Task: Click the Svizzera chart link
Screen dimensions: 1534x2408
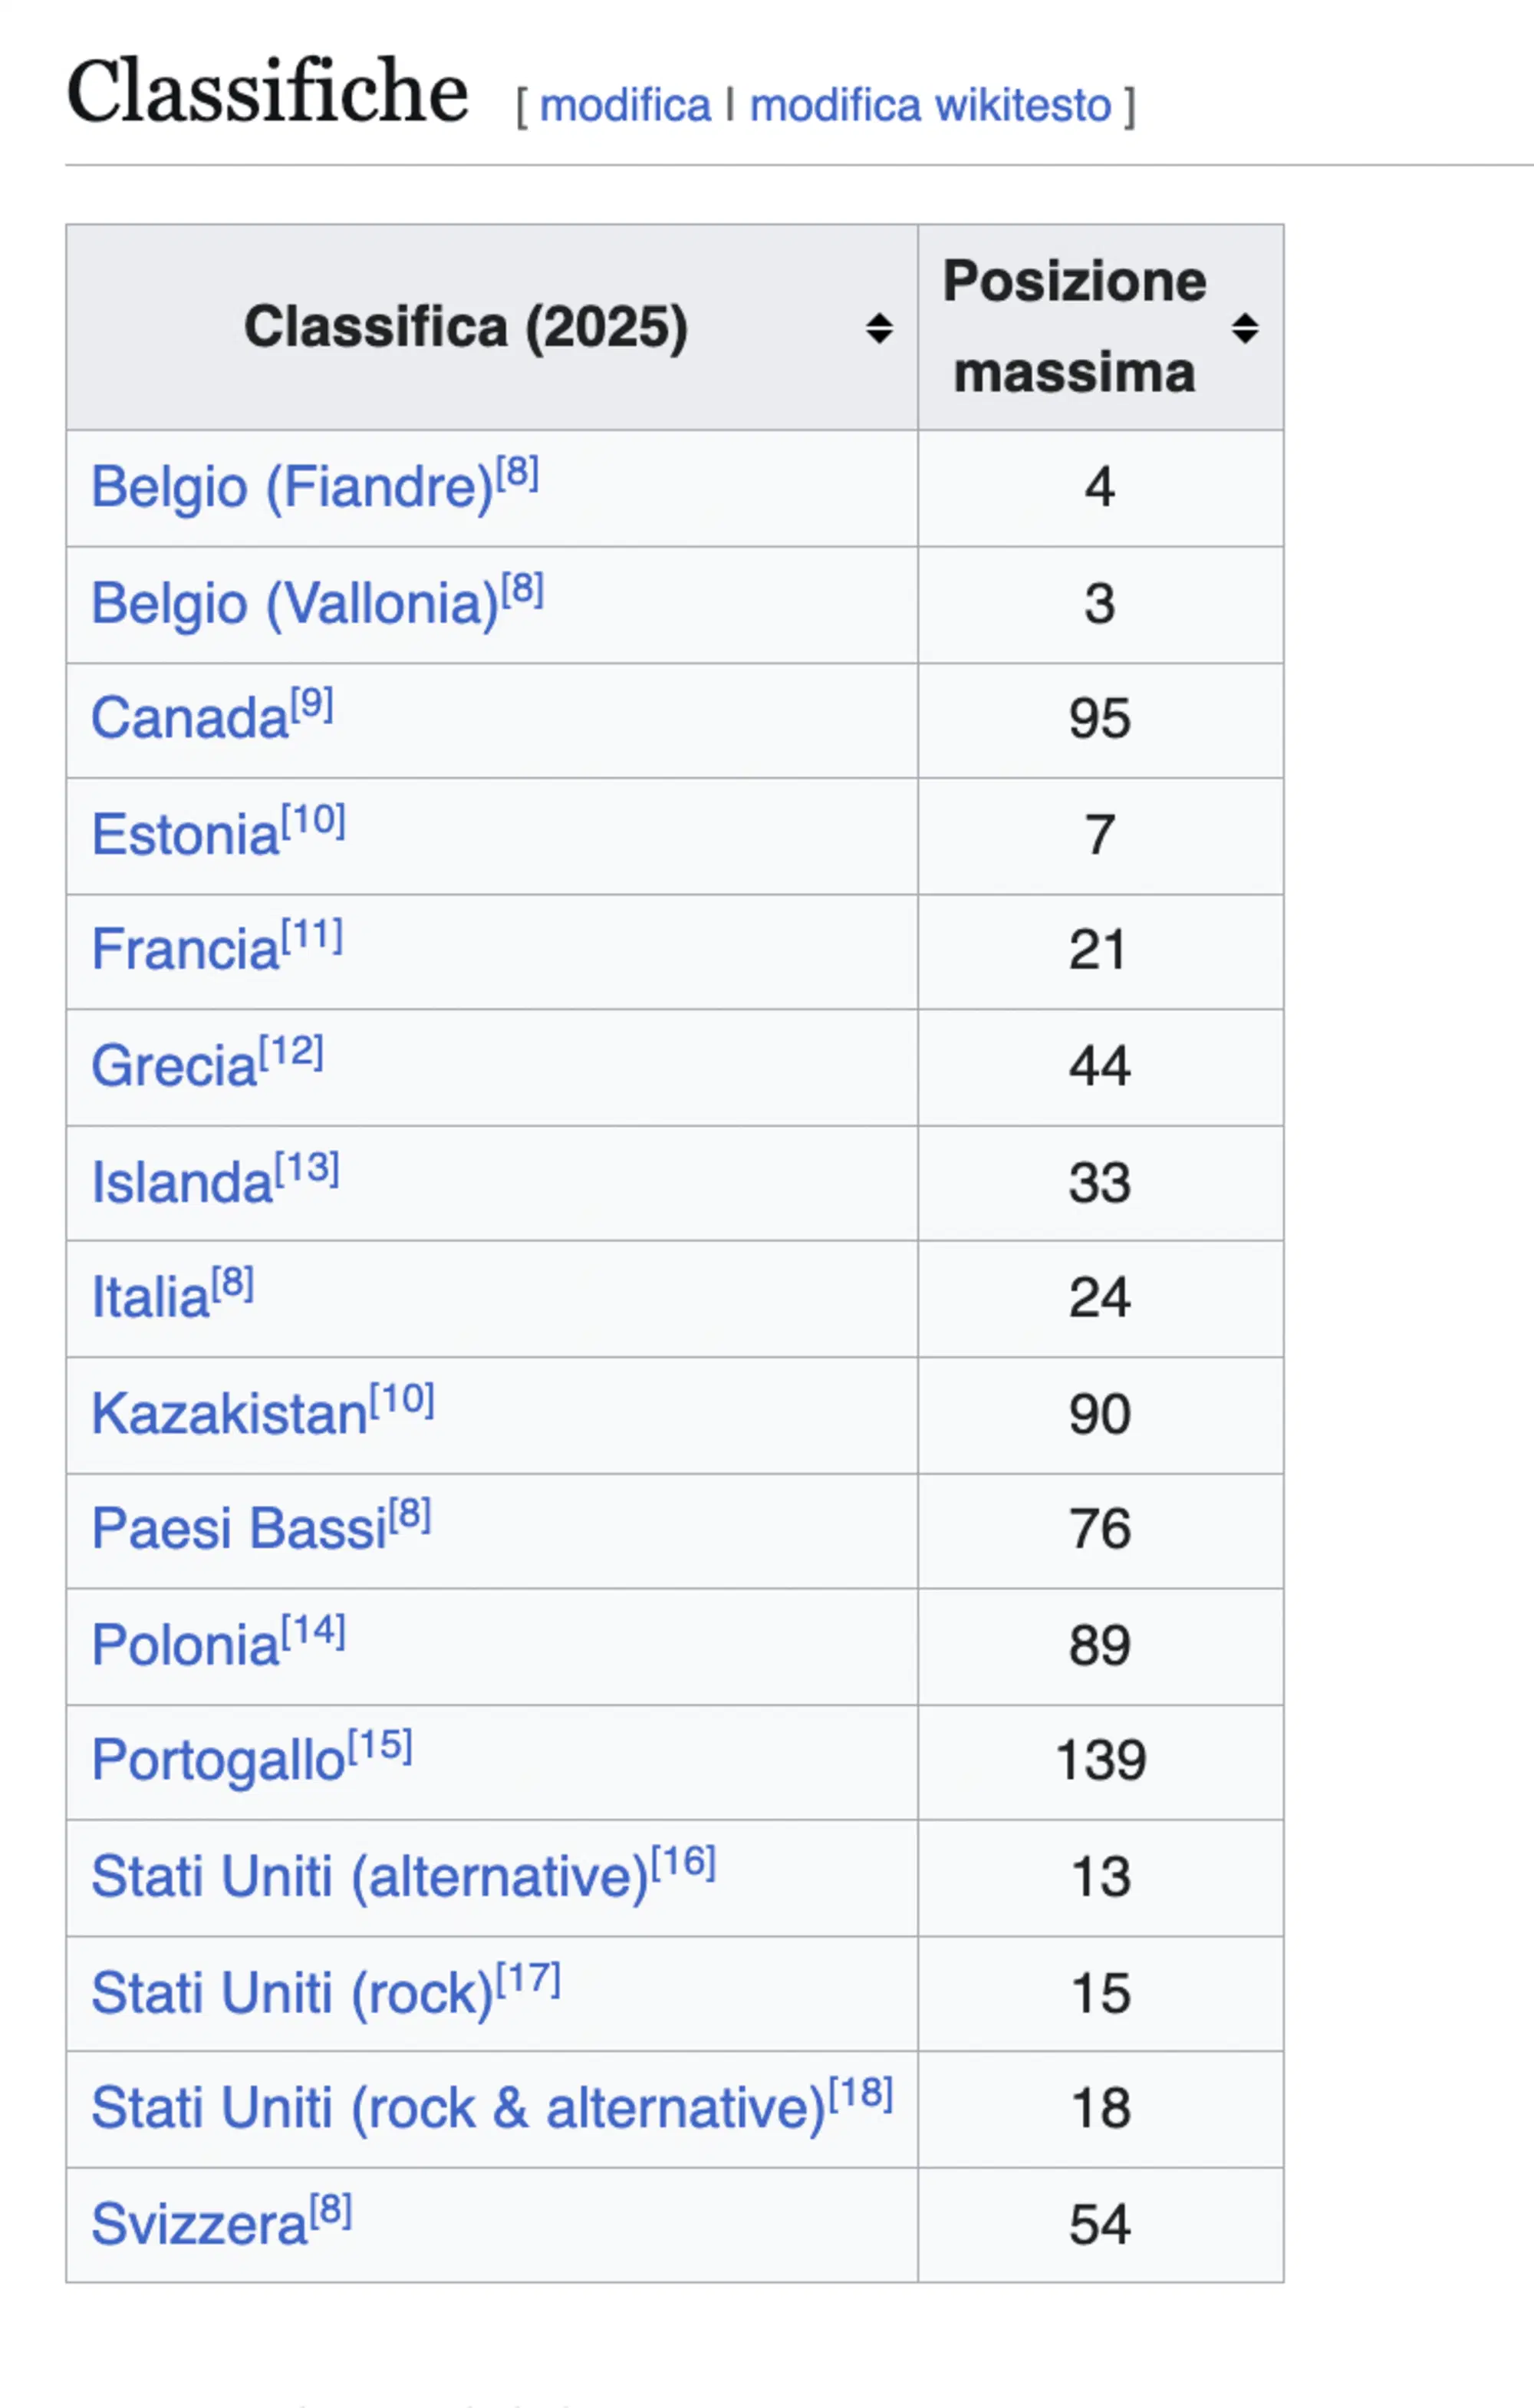Action: [x=199, y=2225]
